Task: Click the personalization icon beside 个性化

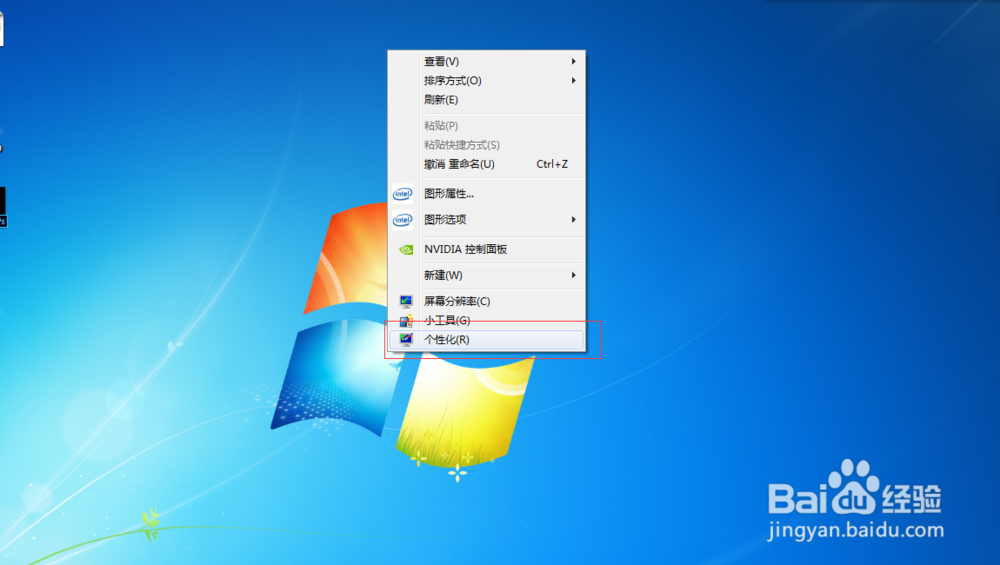Action: click(x=406, y=339)
